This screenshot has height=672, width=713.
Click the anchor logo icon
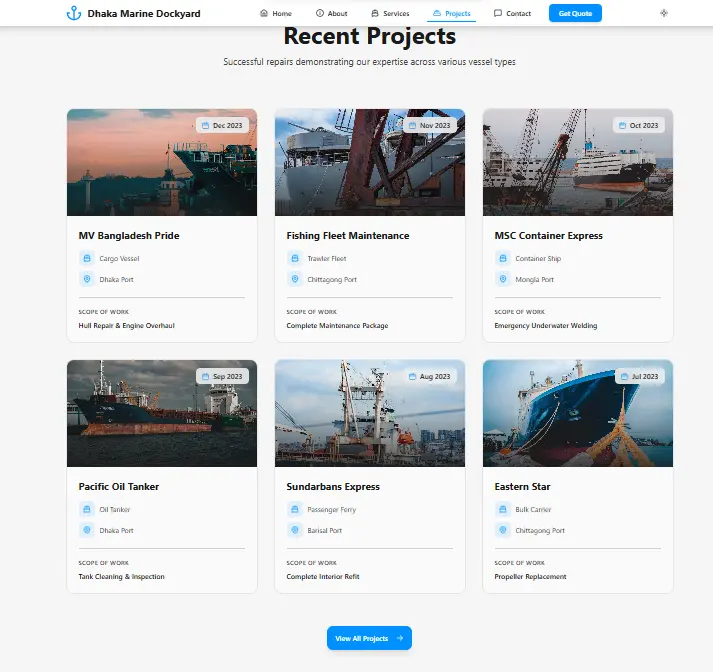click(73, 13)
